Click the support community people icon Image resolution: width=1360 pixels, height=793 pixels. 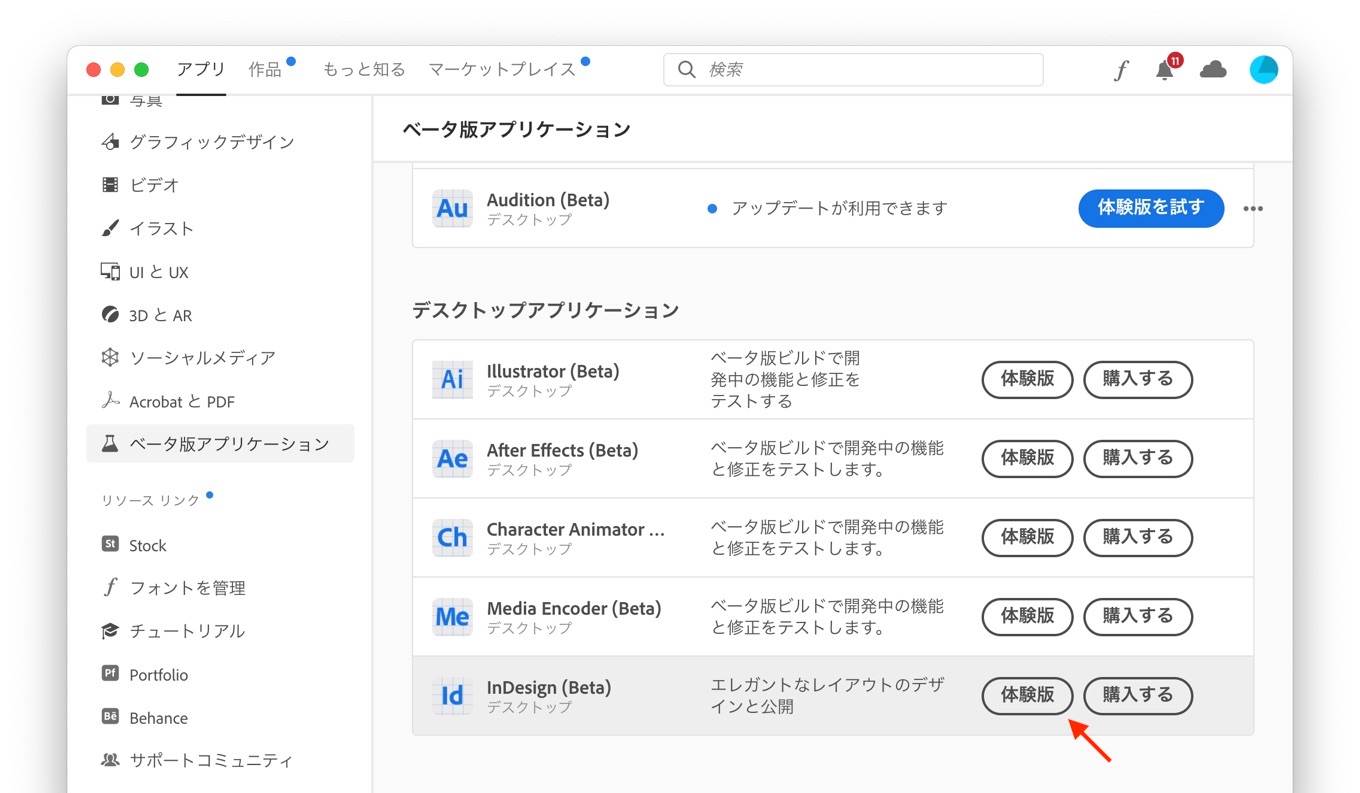[110, 760]
